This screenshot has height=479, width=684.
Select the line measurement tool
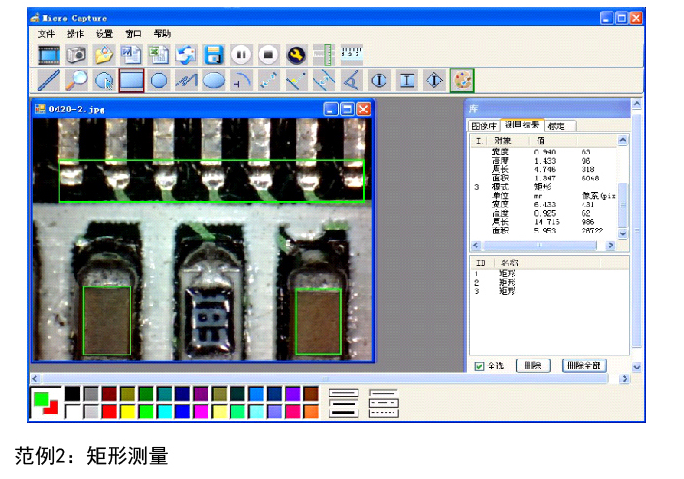pyautogui.click(x=49, y=80)
